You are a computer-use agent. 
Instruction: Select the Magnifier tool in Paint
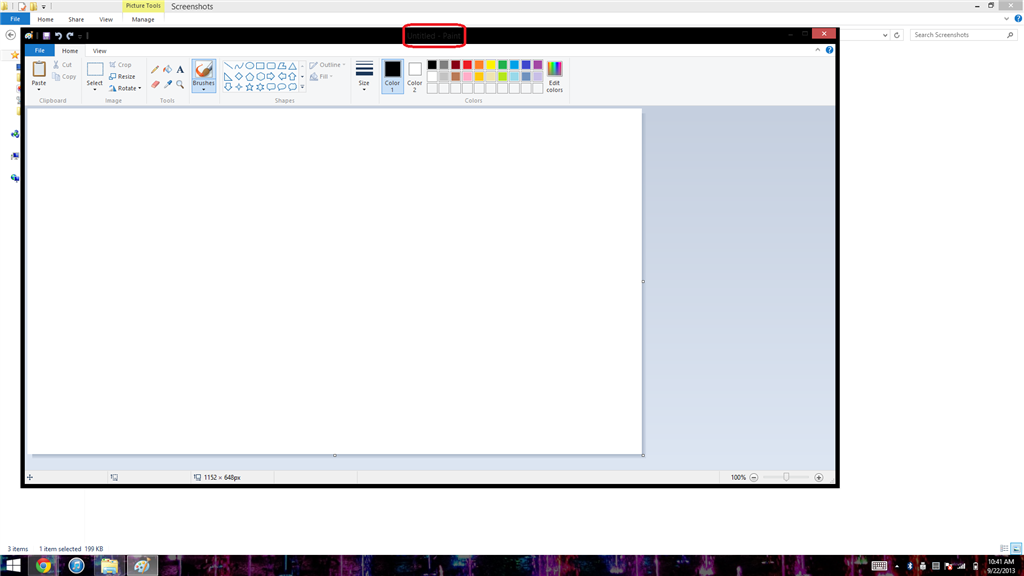180,84
